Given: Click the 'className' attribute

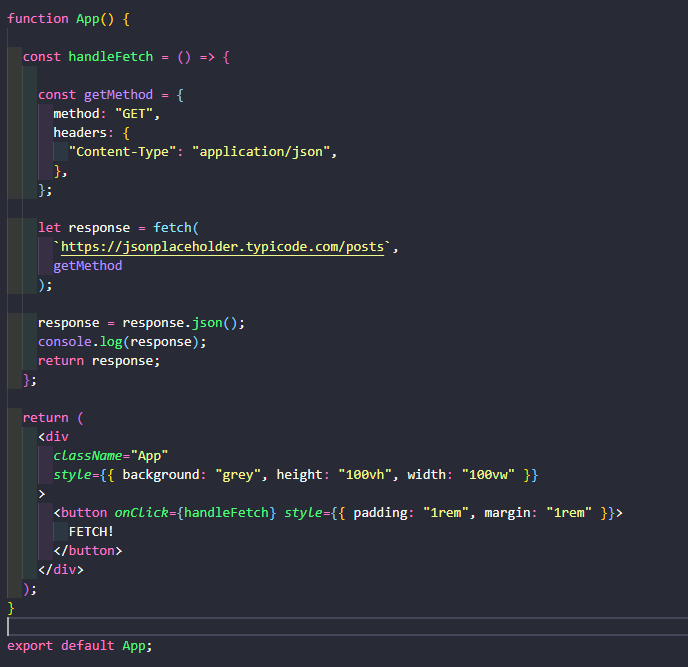Looking at the screenshot, I should click(88, 456).
